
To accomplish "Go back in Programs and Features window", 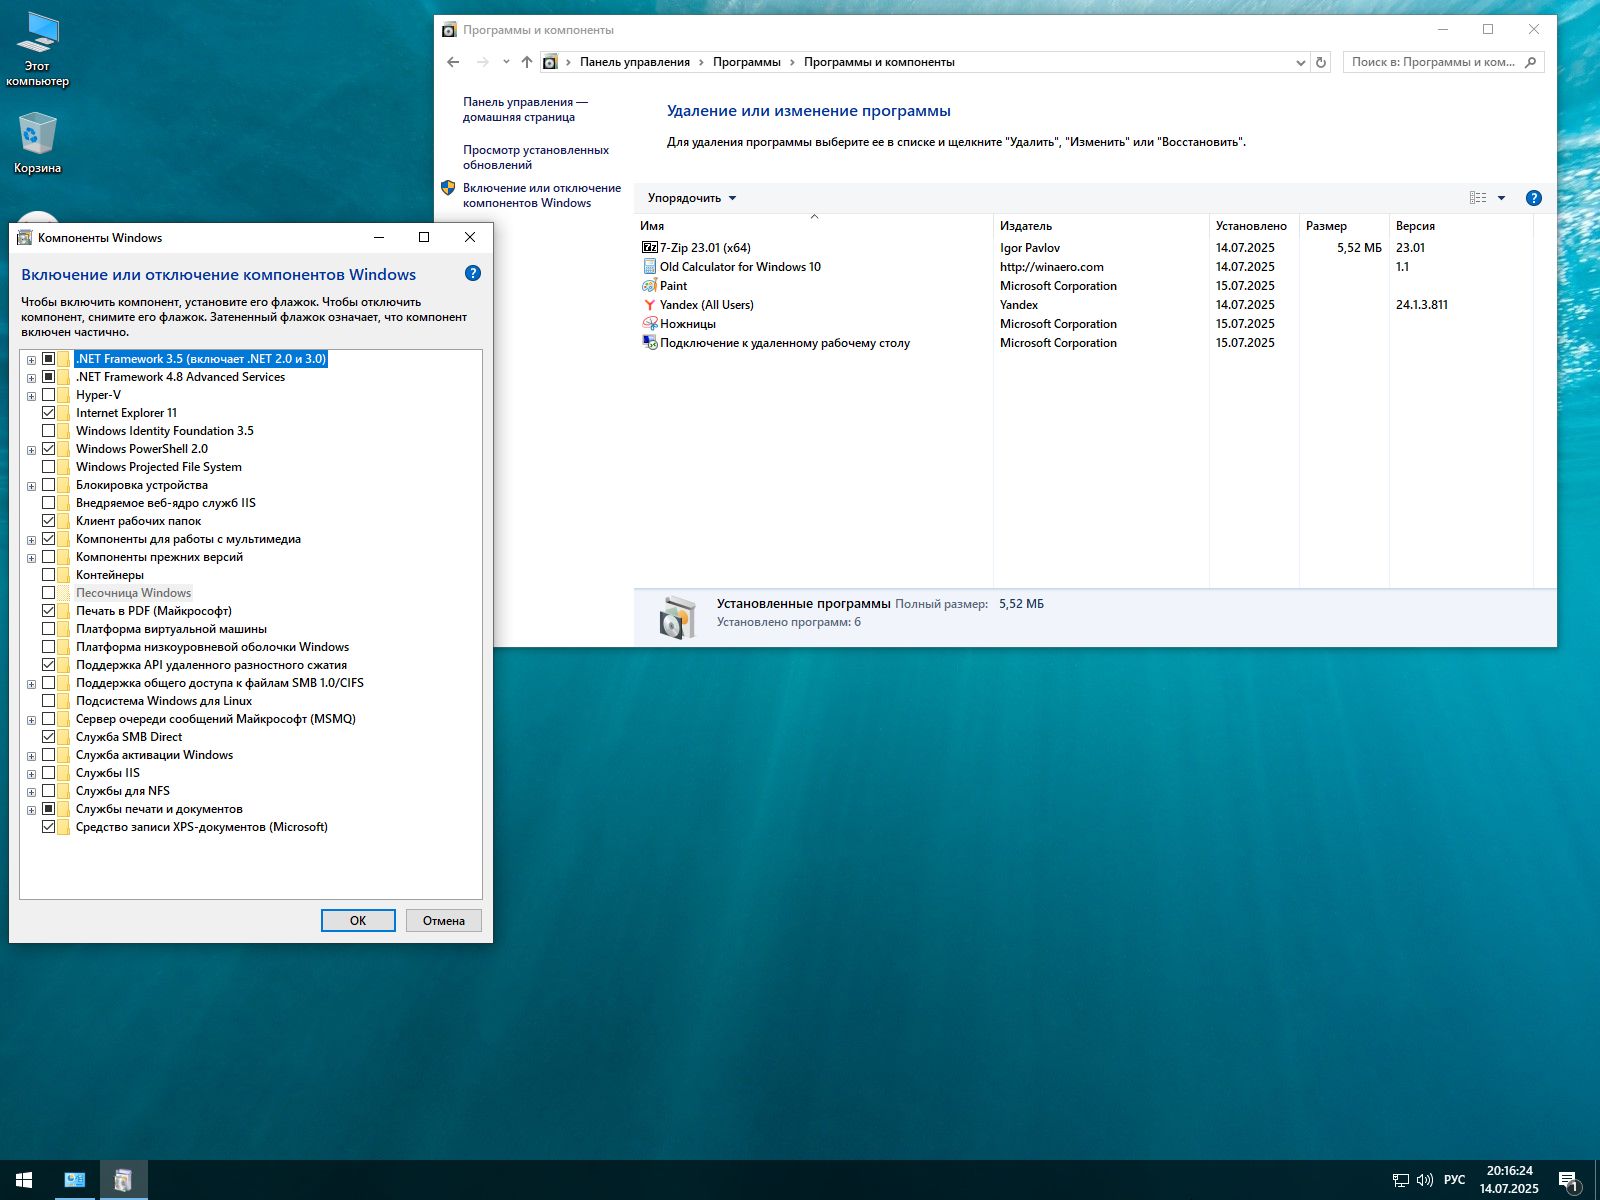I will click(453, 62).
